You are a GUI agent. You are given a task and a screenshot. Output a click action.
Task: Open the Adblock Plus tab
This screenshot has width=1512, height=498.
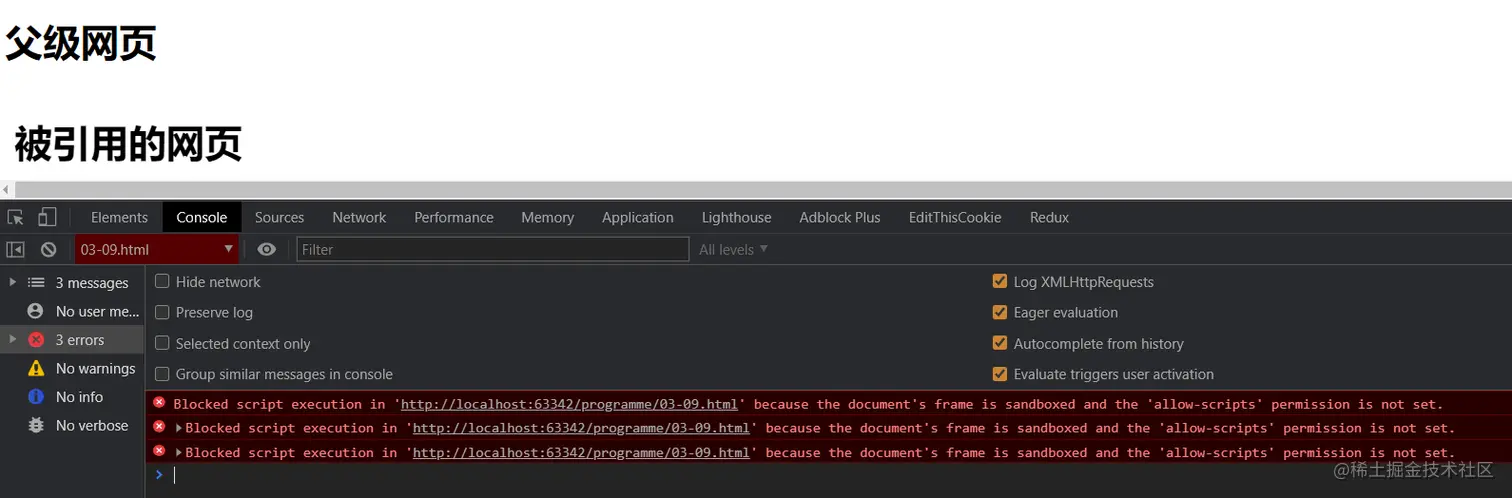click(x=840, y=217)
